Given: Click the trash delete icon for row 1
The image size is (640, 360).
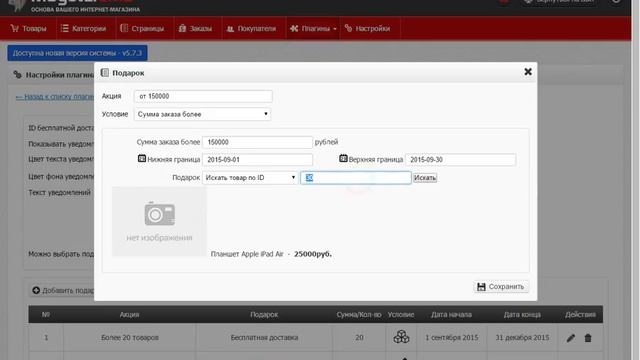Looking at the screenshot, I should pos(588,338).
